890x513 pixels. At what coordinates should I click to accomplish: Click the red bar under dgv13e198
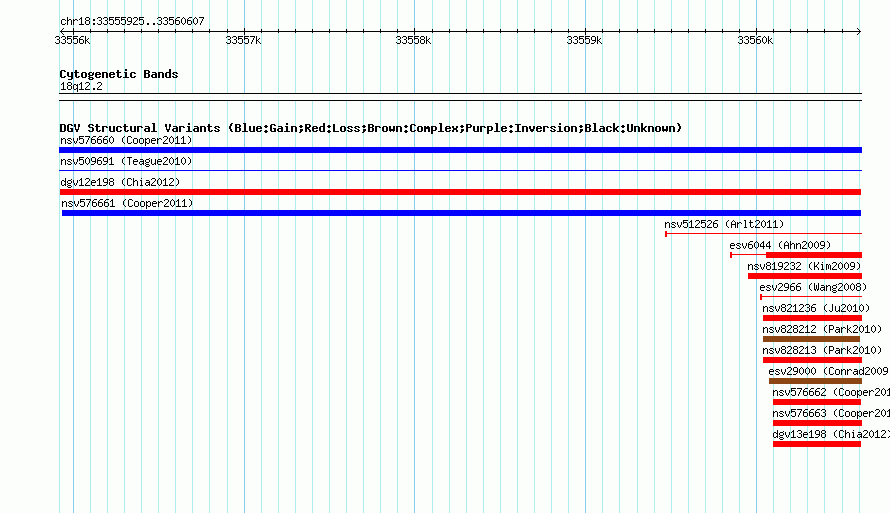[817, 444]
